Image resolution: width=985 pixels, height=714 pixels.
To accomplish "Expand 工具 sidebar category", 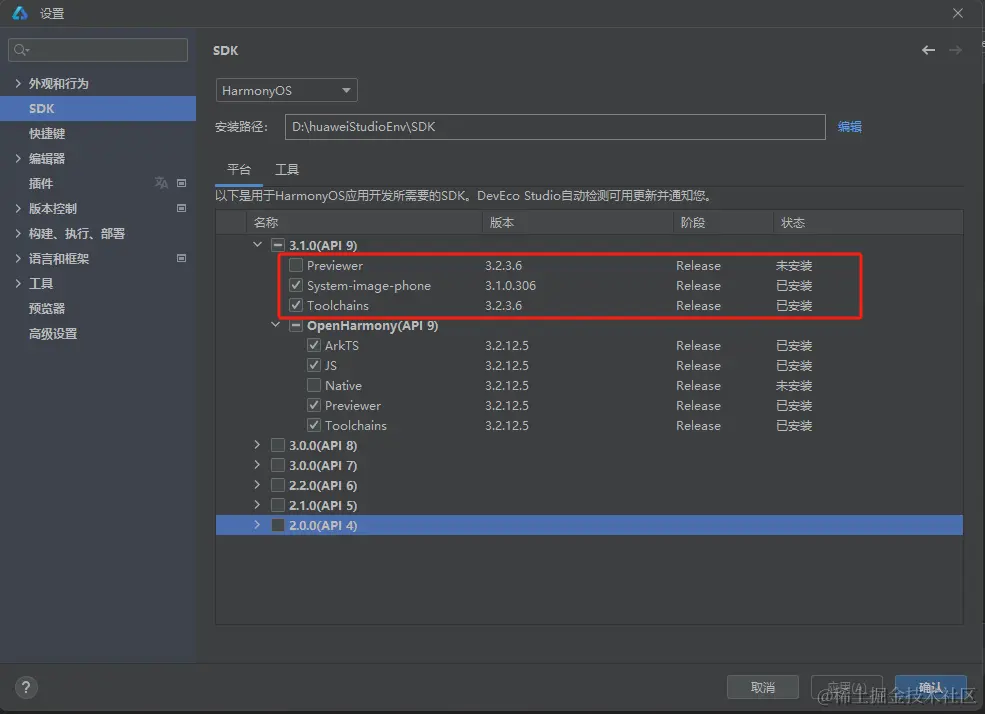I will [x=18, y=283].
